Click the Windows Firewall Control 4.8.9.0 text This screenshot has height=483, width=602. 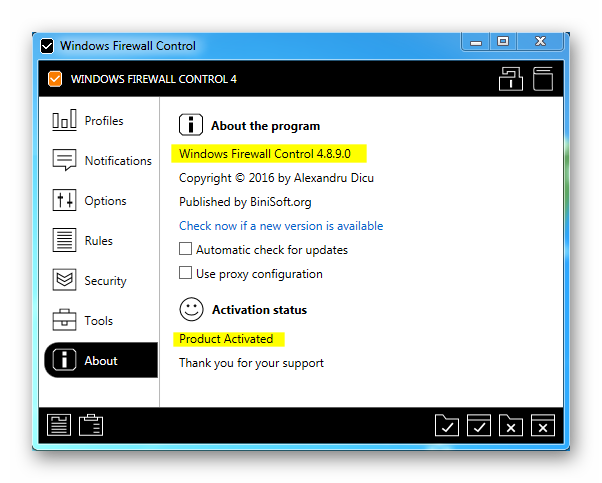(x=265, y=154)
